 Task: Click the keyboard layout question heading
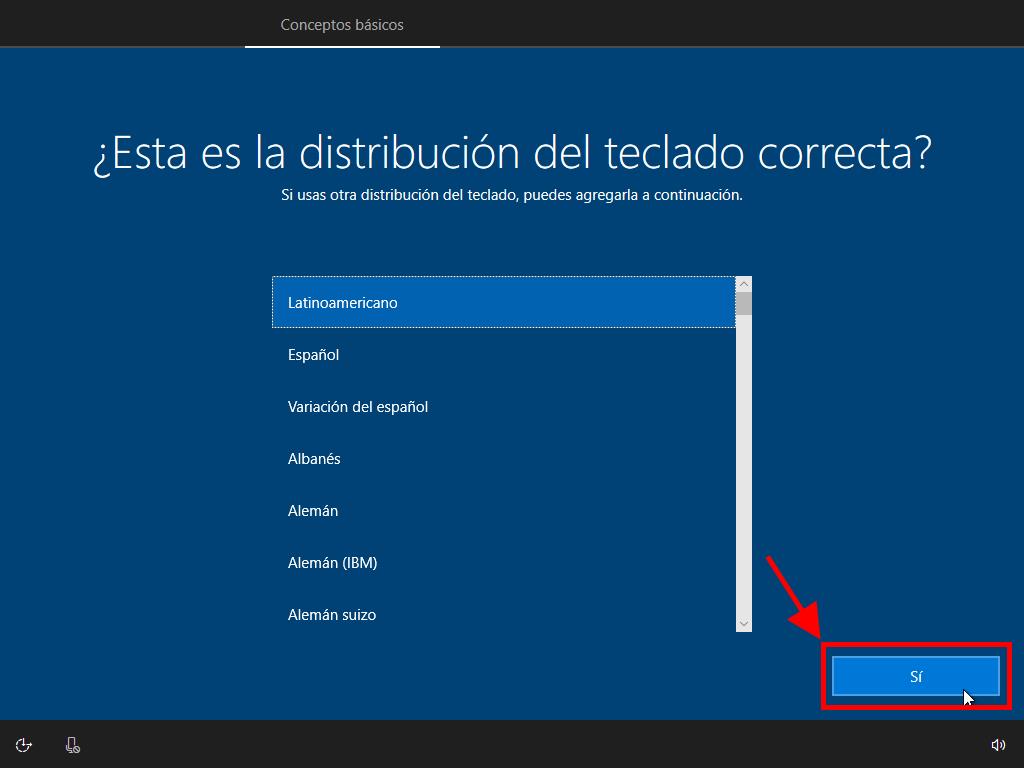tap(512, 153)
